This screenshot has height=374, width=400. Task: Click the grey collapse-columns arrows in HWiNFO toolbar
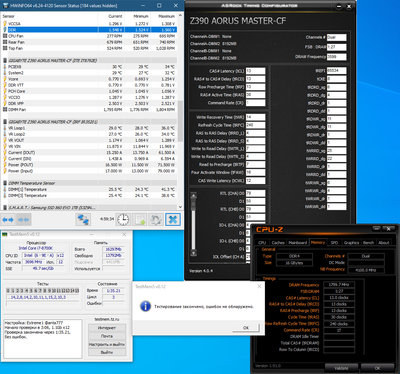click(23, 220)
